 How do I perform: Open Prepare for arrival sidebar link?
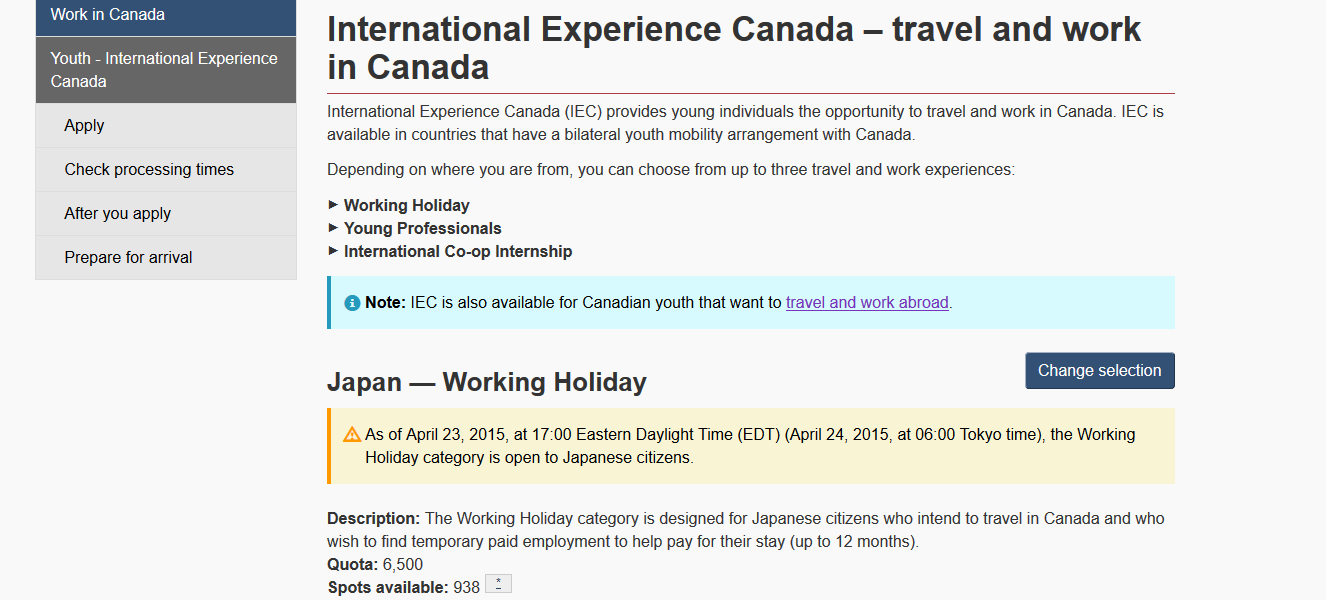(x=166, y=258)
